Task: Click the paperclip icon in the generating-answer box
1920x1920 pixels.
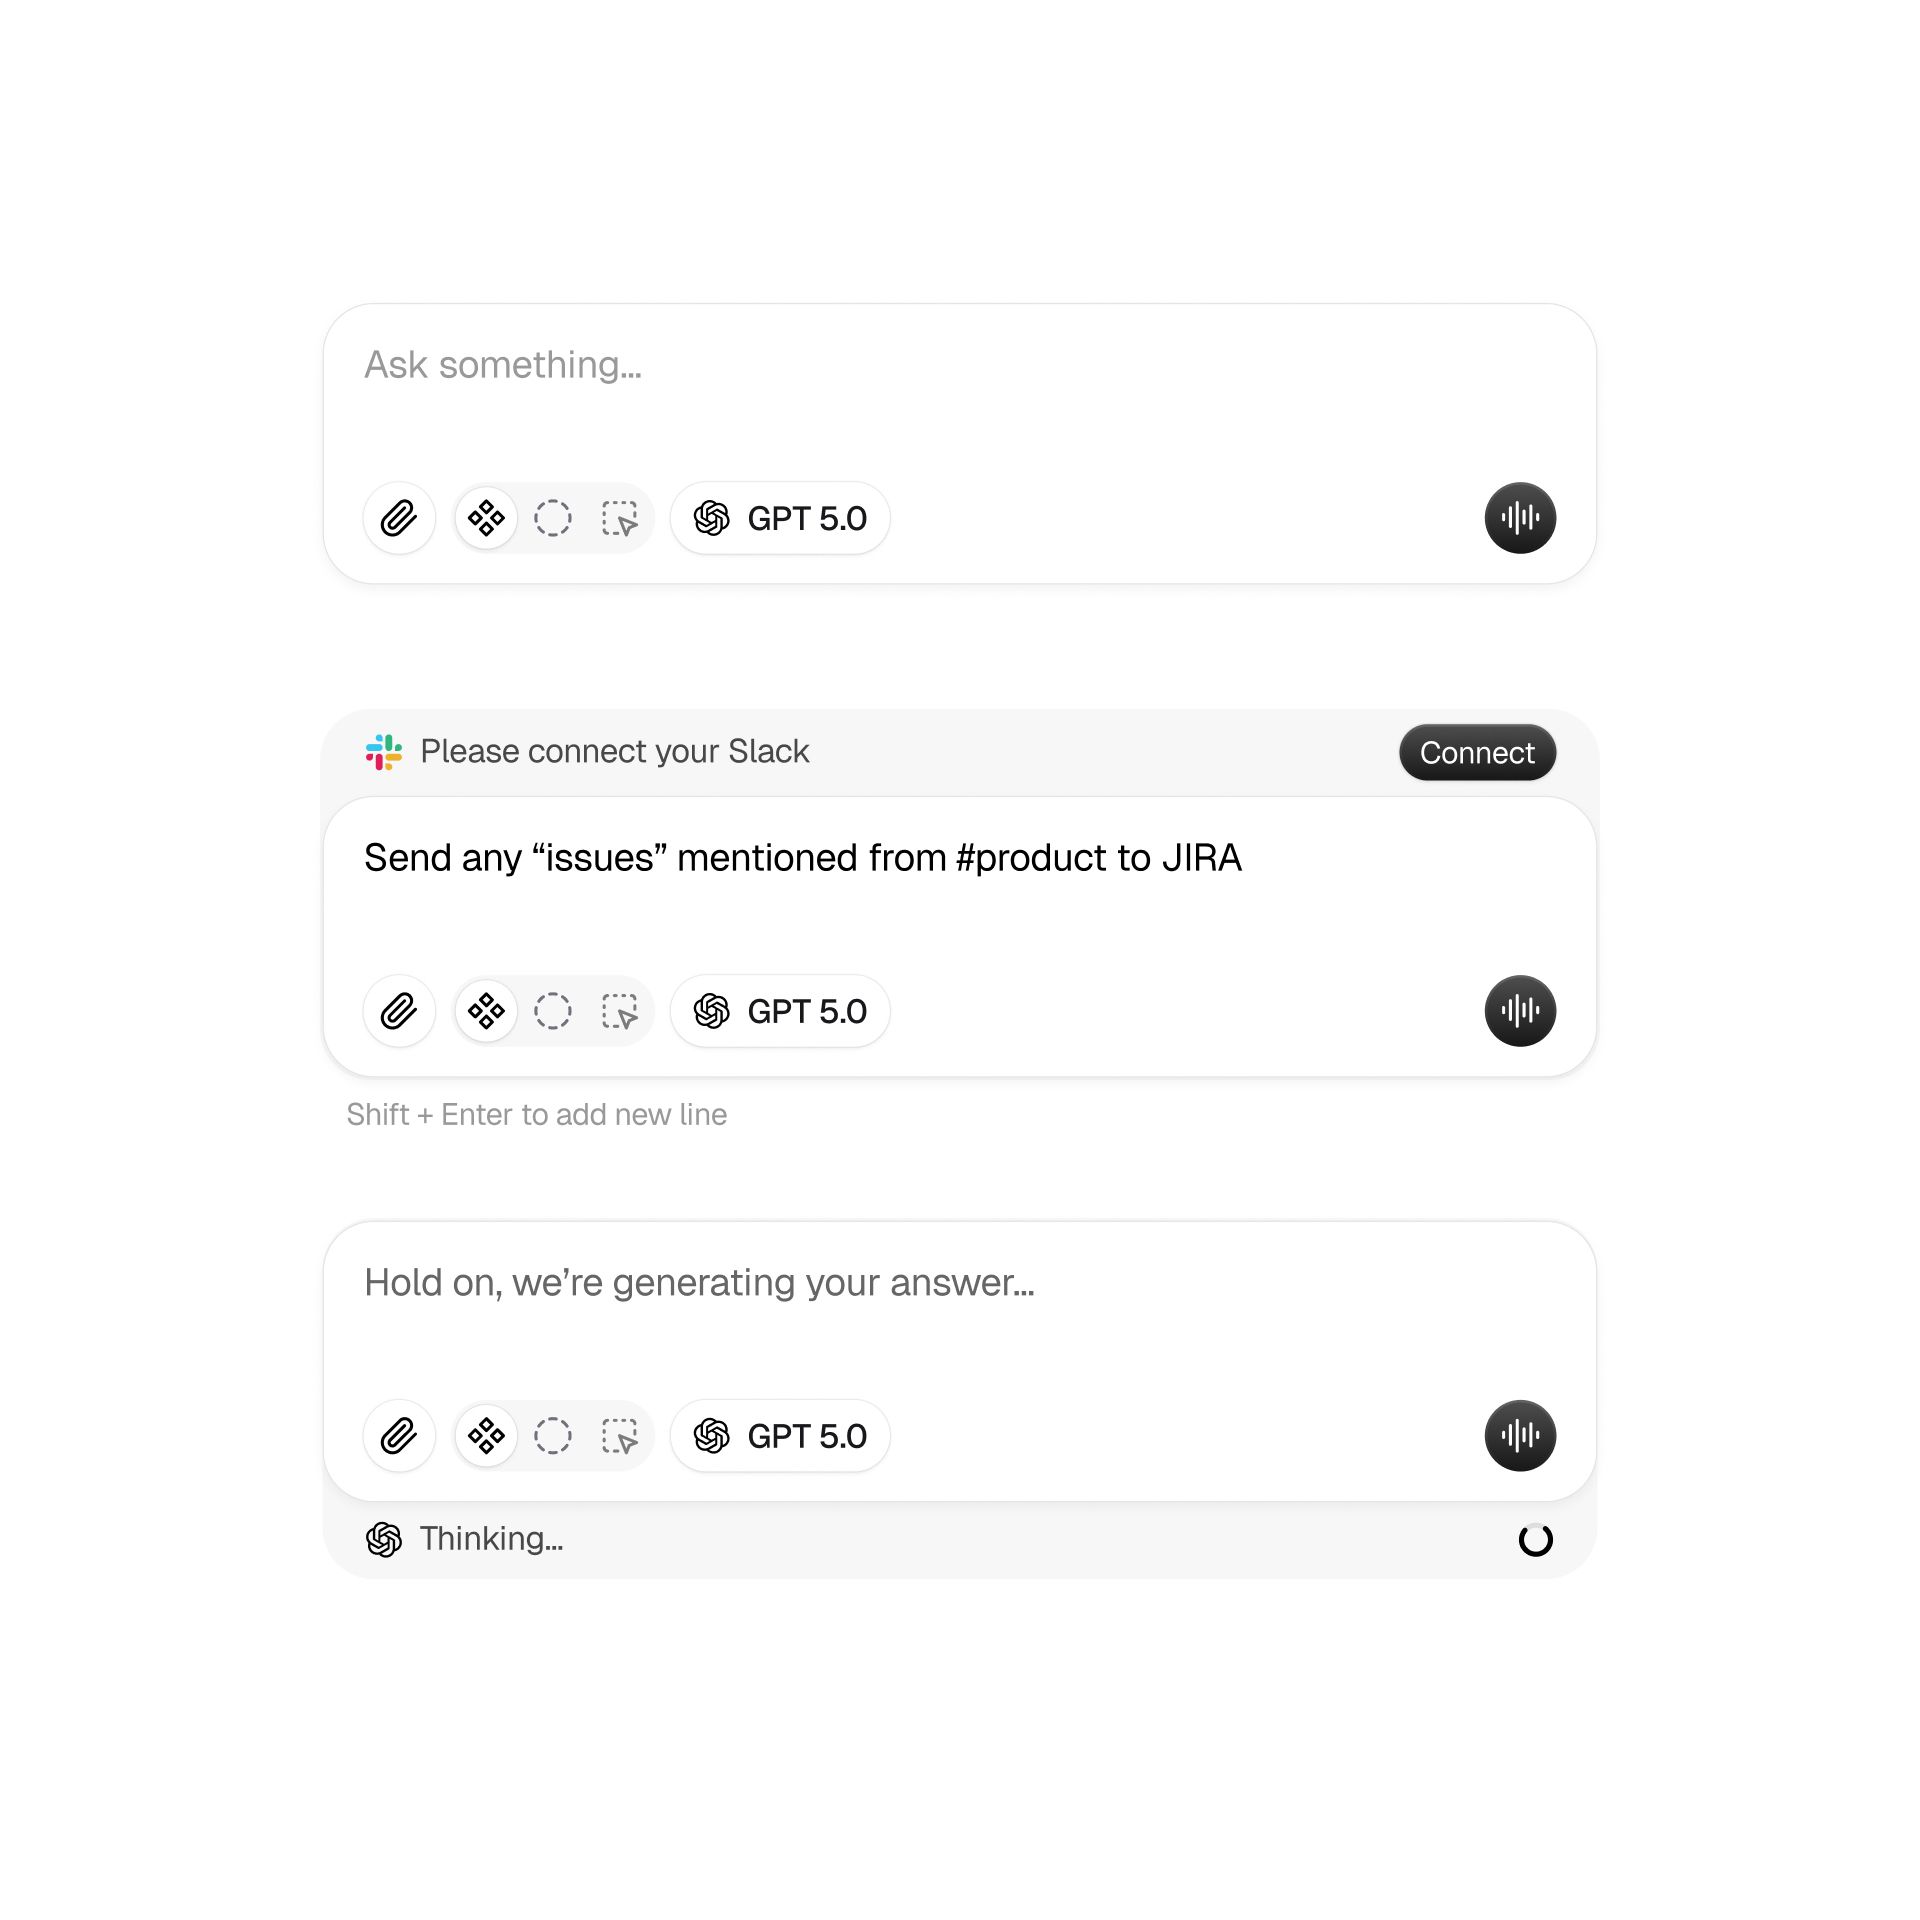Action: pos(399,1436)
